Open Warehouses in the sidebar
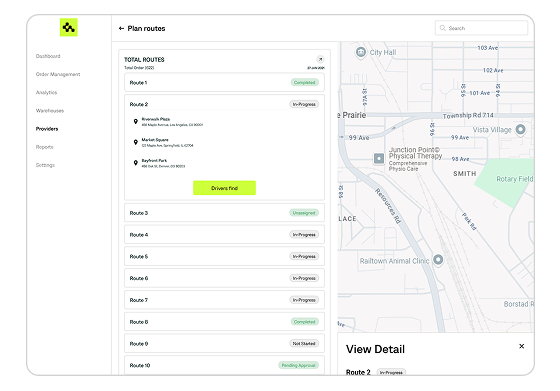This screenshot has width=560, height=391. 50,111
